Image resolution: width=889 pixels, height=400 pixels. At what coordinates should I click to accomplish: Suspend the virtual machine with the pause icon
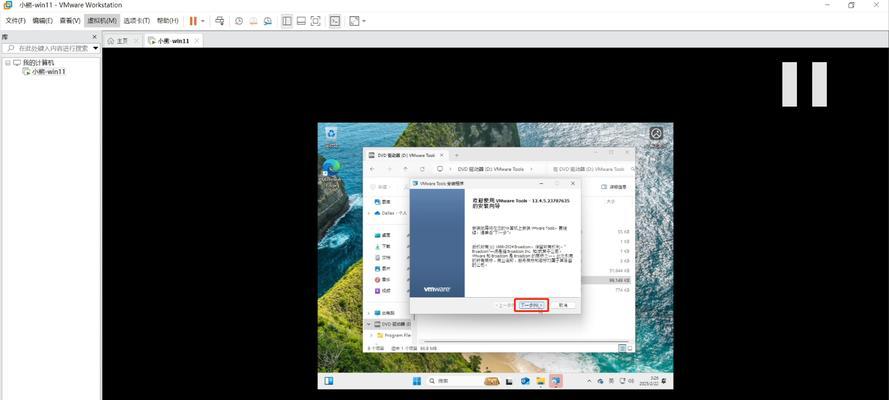(193, 21)
